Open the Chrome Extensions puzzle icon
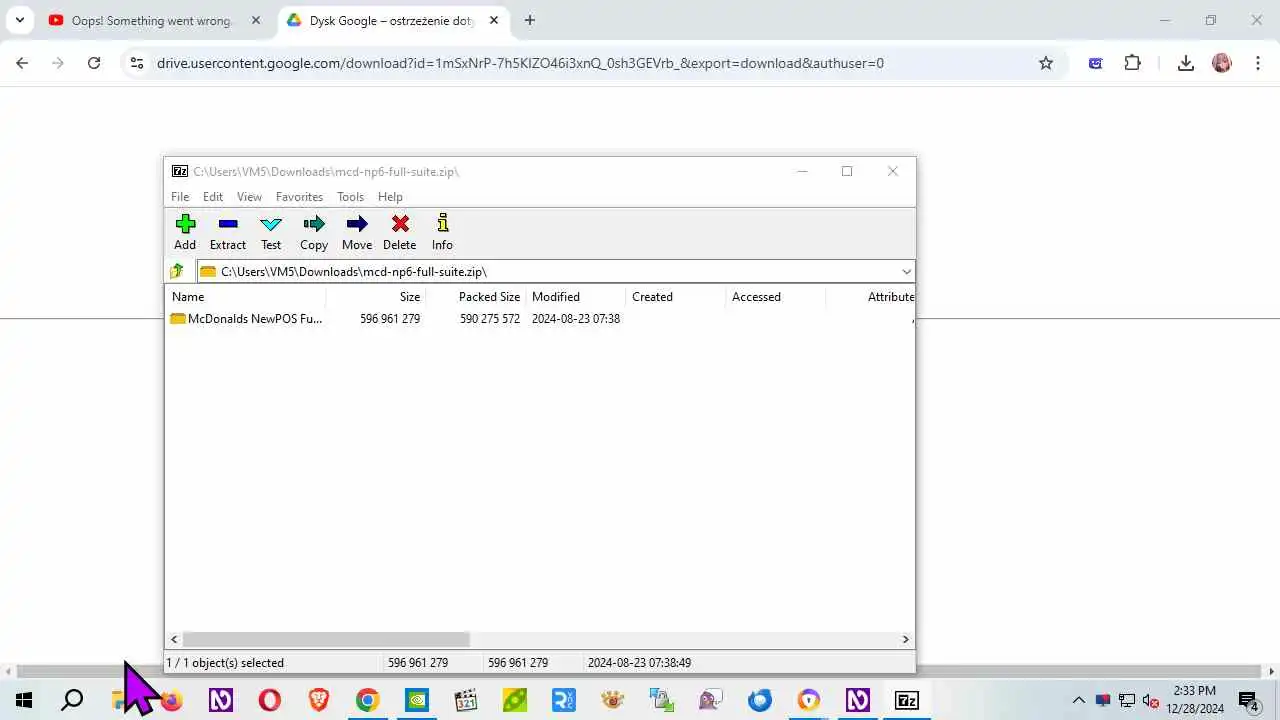 click(x=1132, y=63)
